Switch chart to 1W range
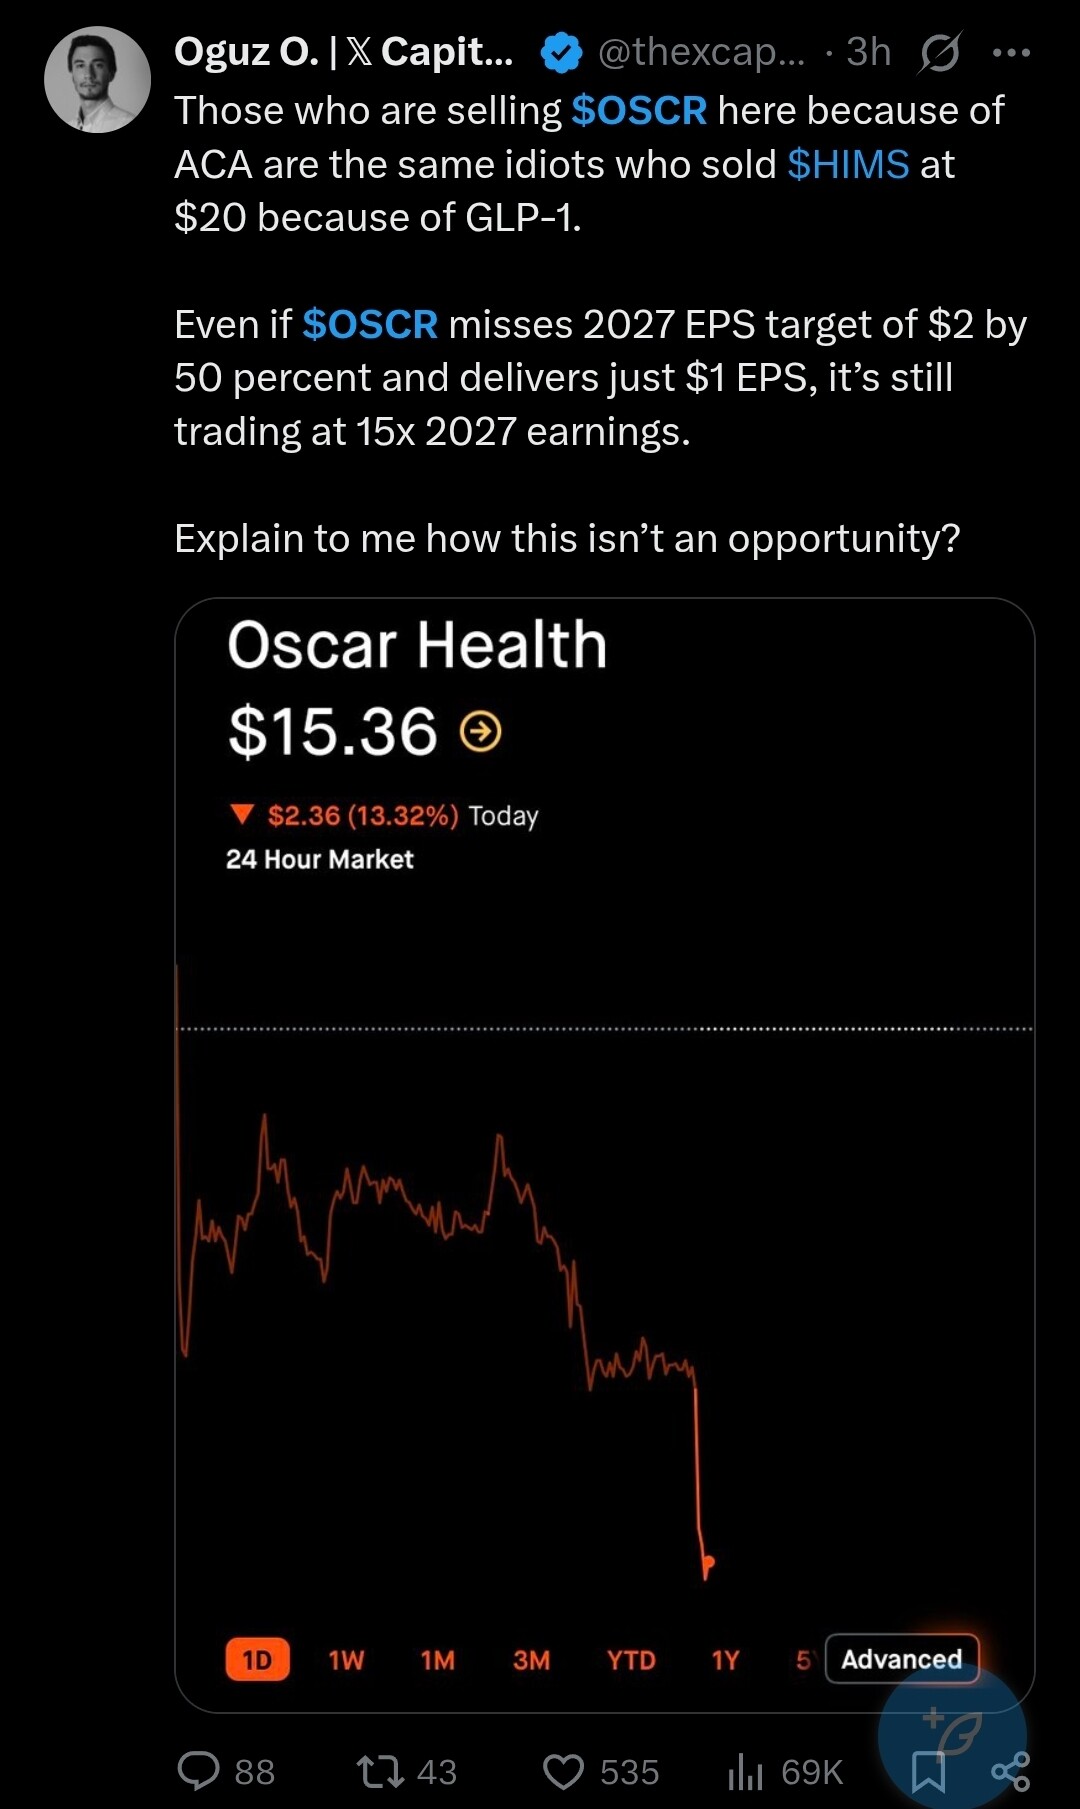The image size is (1080, 1809). [x=346, y=1660]
